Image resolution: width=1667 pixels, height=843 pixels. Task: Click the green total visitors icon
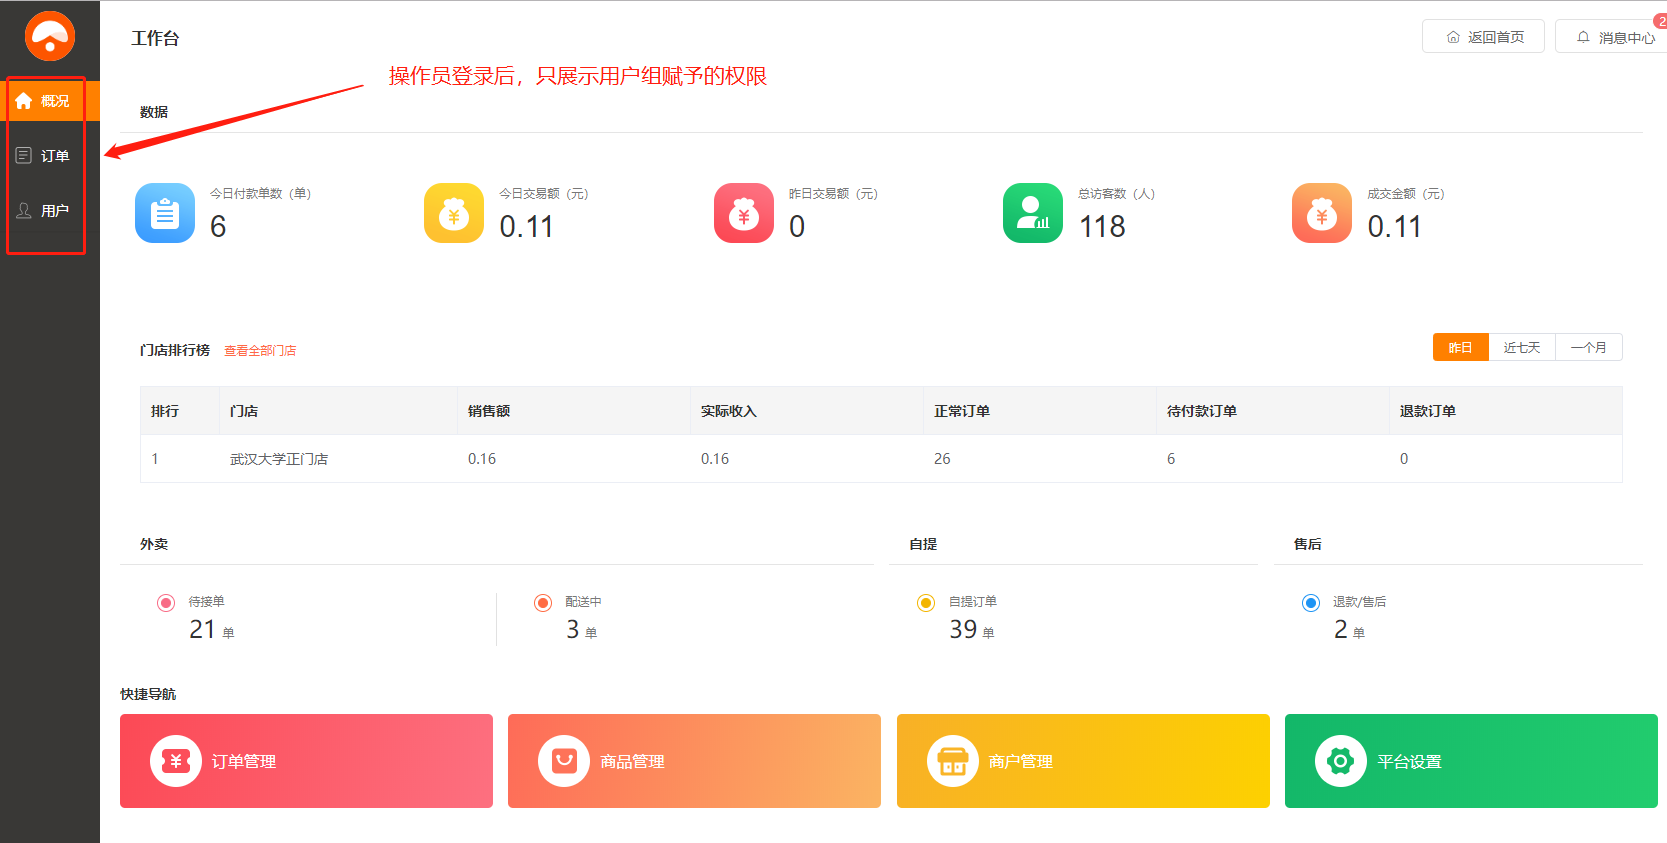click(1032, 213)
